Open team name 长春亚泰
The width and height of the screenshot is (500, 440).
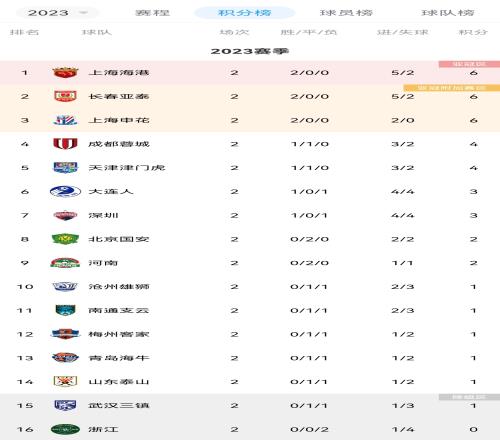click(119, 96)
